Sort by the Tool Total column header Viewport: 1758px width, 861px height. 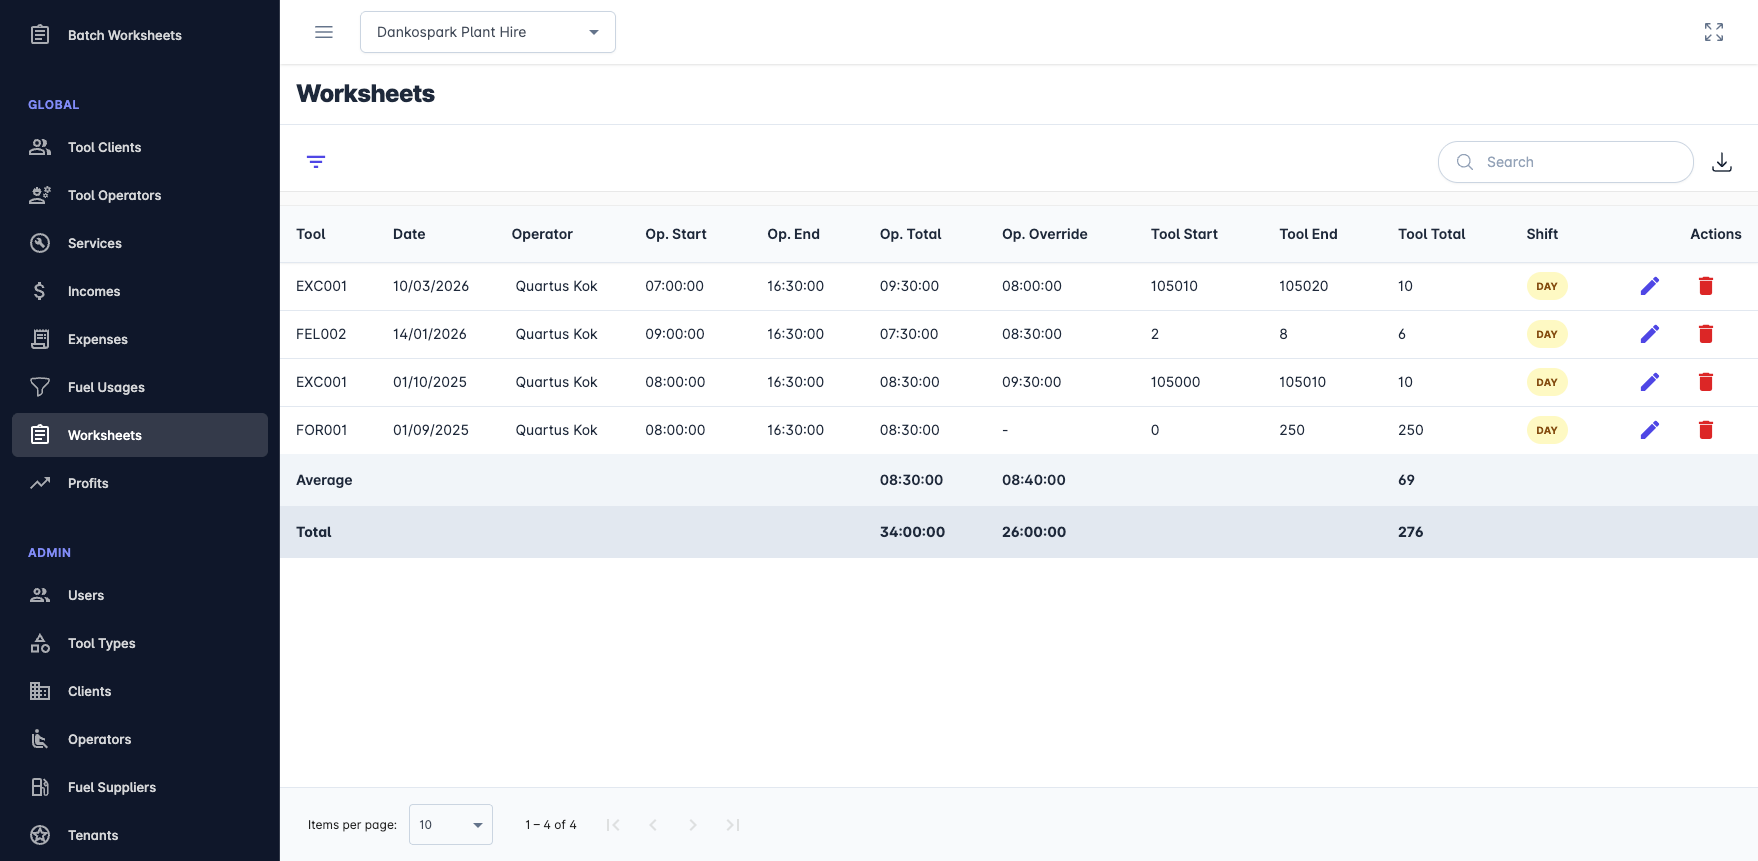click(1432, 234)
